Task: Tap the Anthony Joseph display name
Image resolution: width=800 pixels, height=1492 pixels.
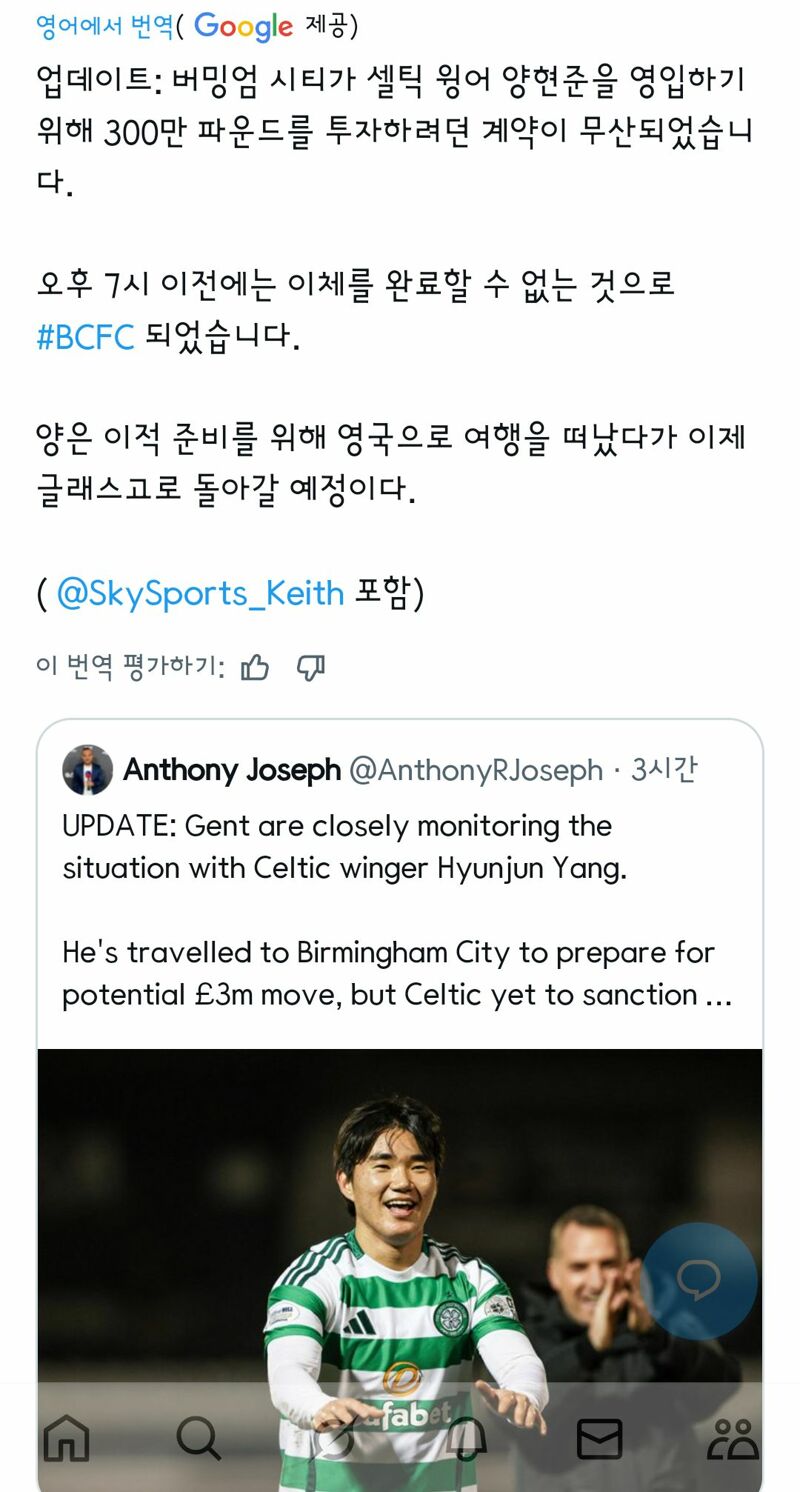Action: click(232, 770)
